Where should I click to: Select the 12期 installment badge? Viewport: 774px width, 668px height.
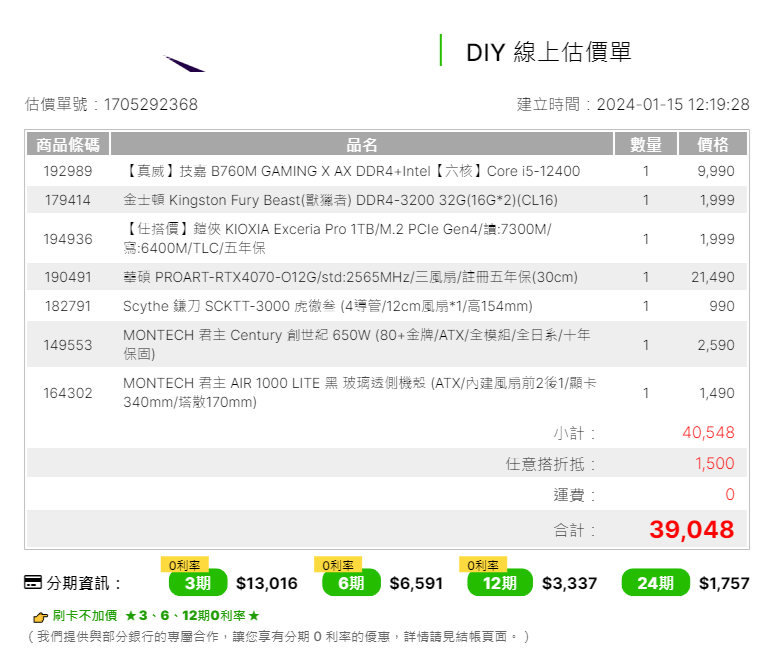click(x=500, y=583)
